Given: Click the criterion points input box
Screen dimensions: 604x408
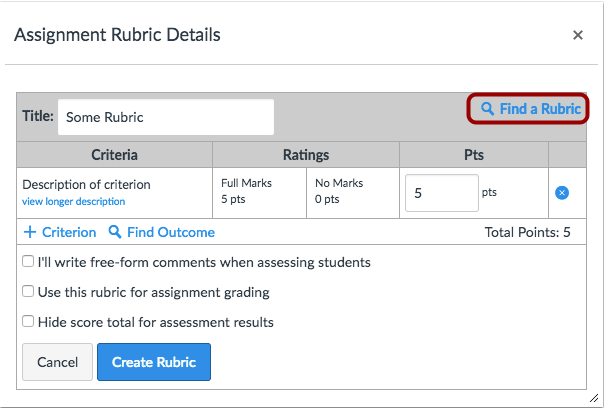Looking at the screenshot, I should click(x=441, y=192).
